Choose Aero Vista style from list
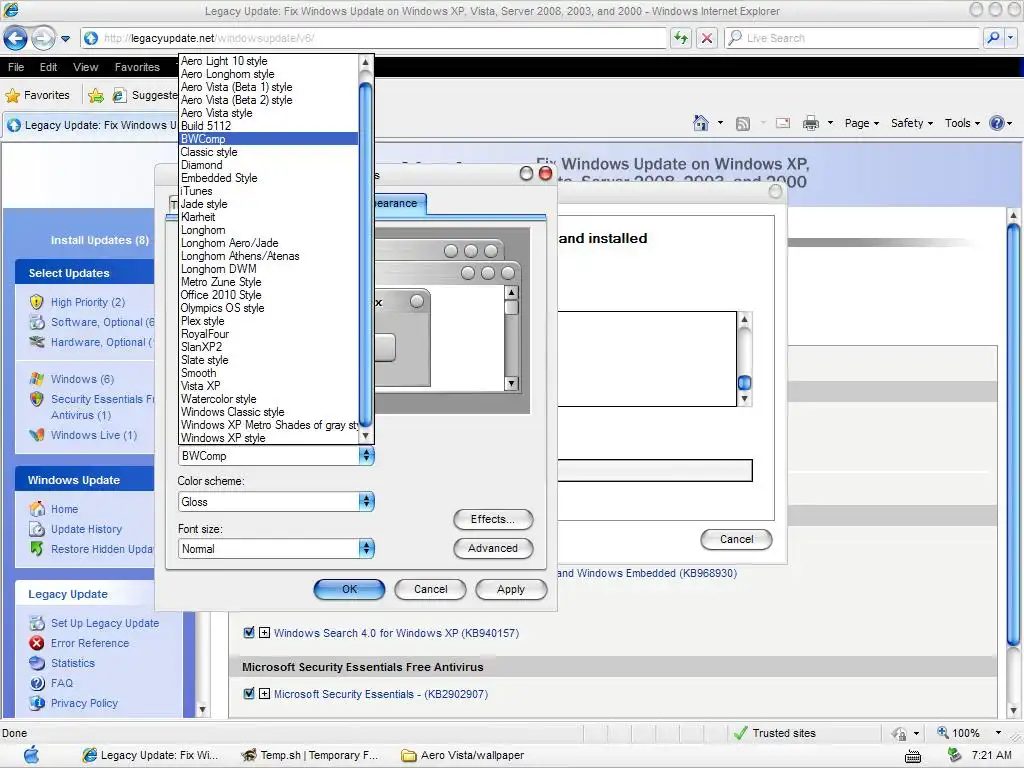Viewport: 1024px width, 768px height. coord(268,113)
